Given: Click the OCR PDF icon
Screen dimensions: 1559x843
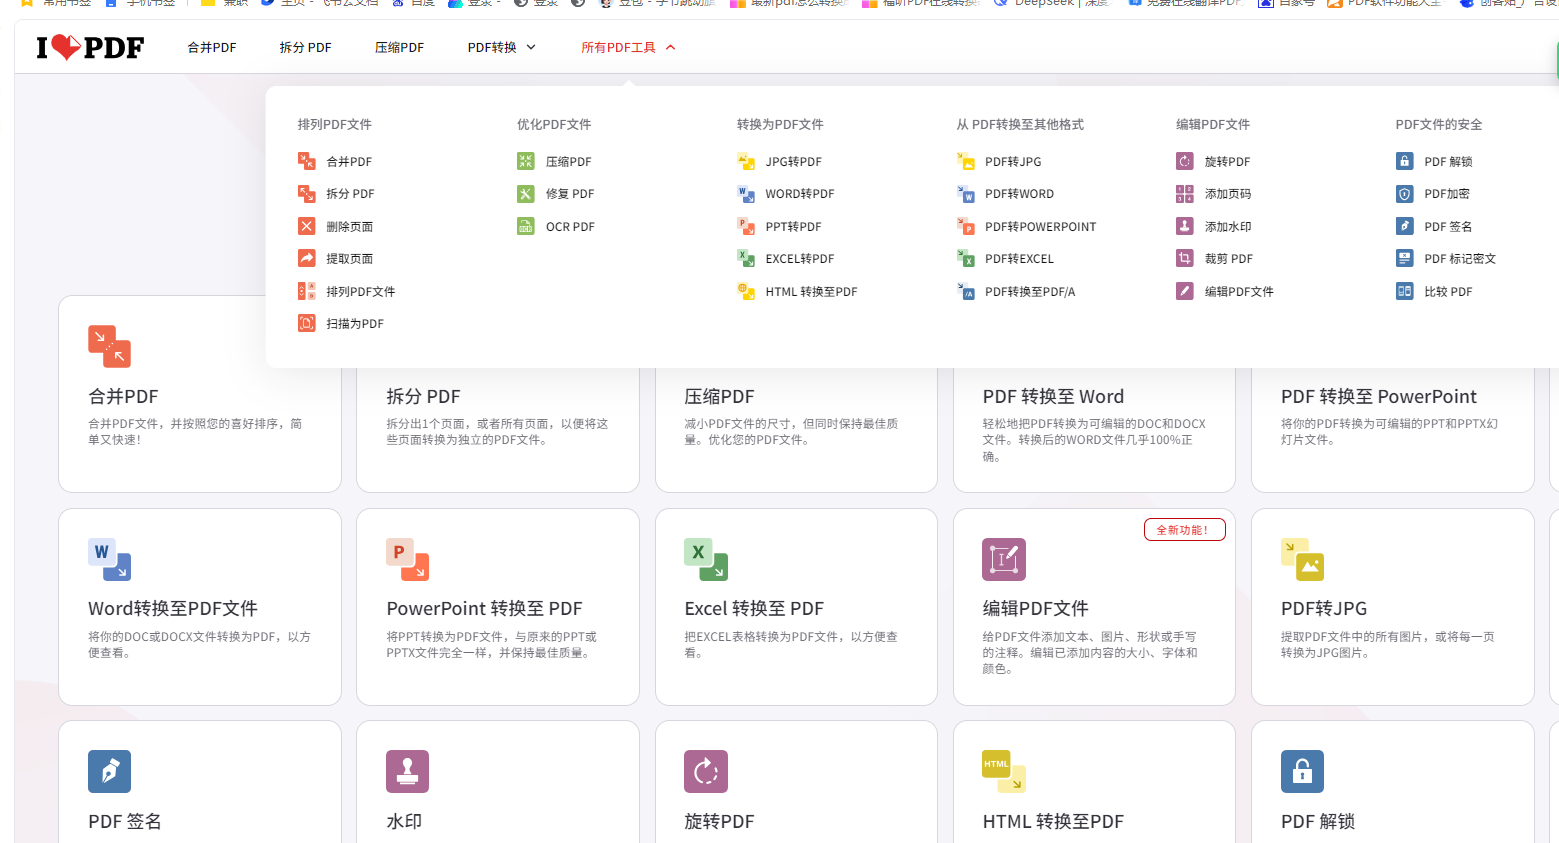Looking at the screenshot, I should pos(525,226).
